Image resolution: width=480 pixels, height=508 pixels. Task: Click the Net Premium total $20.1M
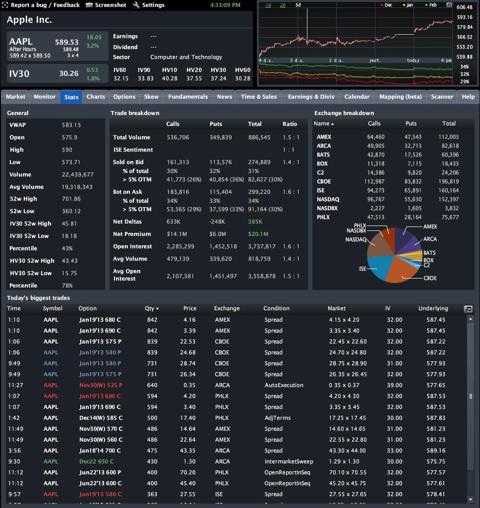(258, 234)
